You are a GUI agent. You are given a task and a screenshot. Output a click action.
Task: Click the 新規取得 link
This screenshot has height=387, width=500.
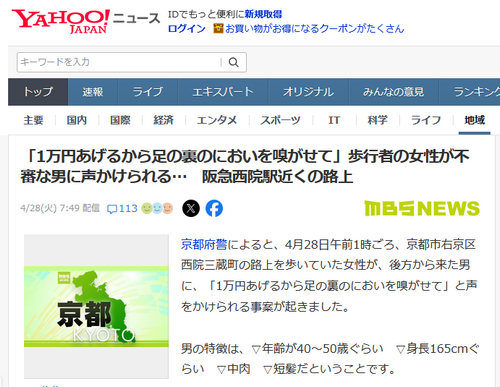pos(263,14)
